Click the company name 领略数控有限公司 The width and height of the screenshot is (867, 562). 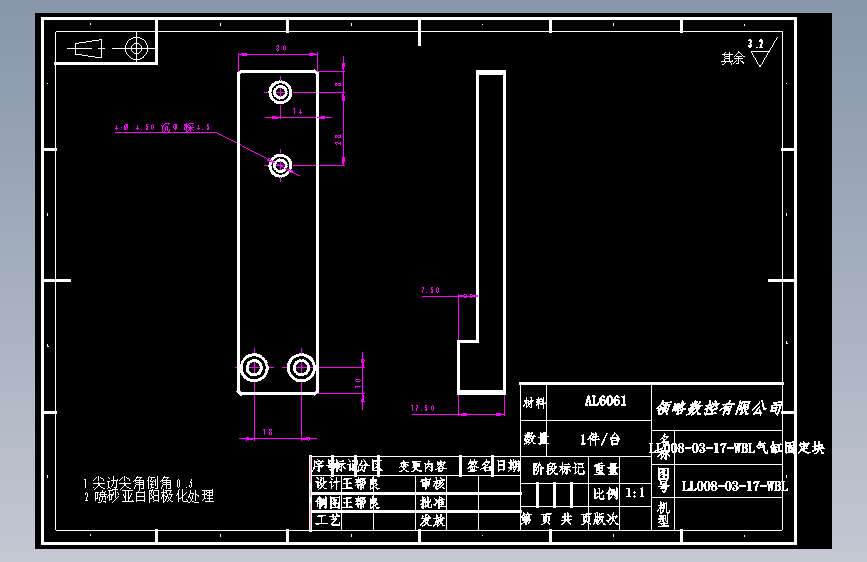click(x=719, y=408)
